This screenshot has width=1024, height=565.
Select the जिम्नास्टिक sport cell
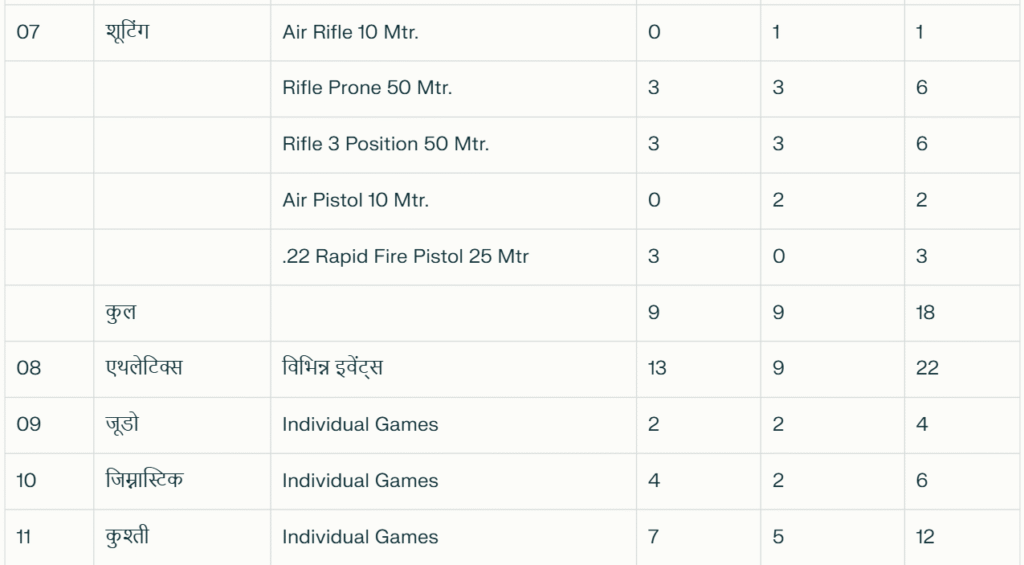(x=144, y=480)
